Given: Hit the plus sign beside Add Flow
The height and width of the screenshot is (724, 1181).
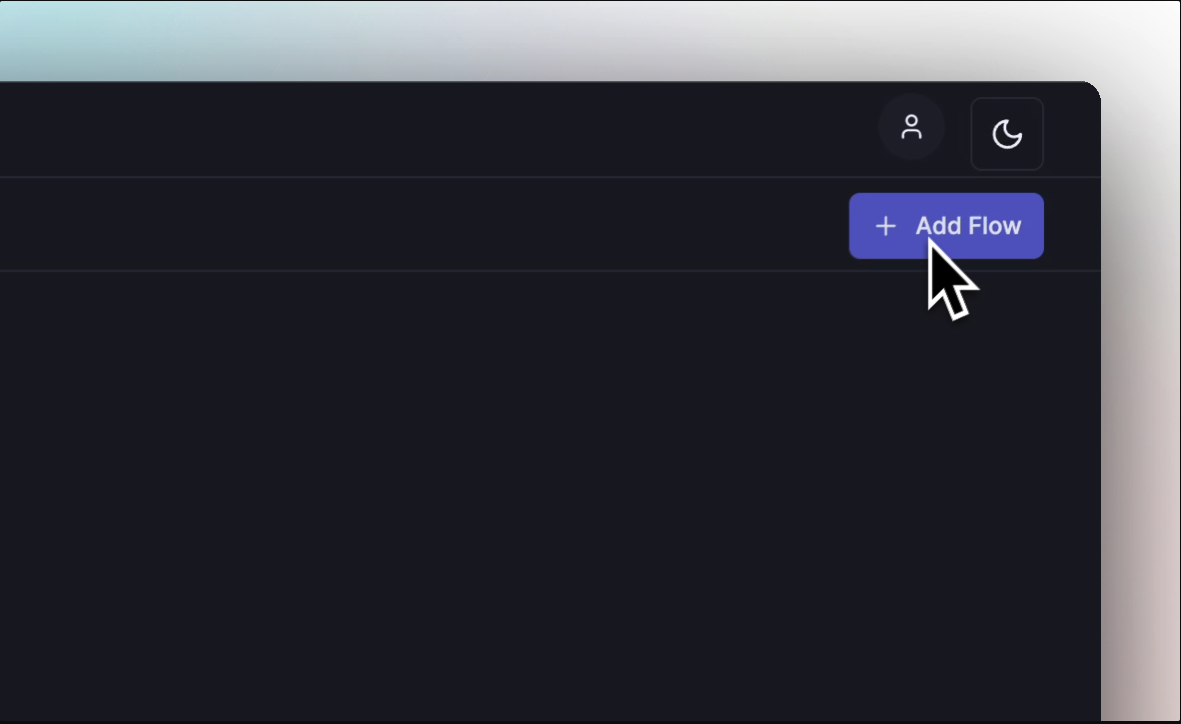Looking at the screenshot, I should 885,226.
